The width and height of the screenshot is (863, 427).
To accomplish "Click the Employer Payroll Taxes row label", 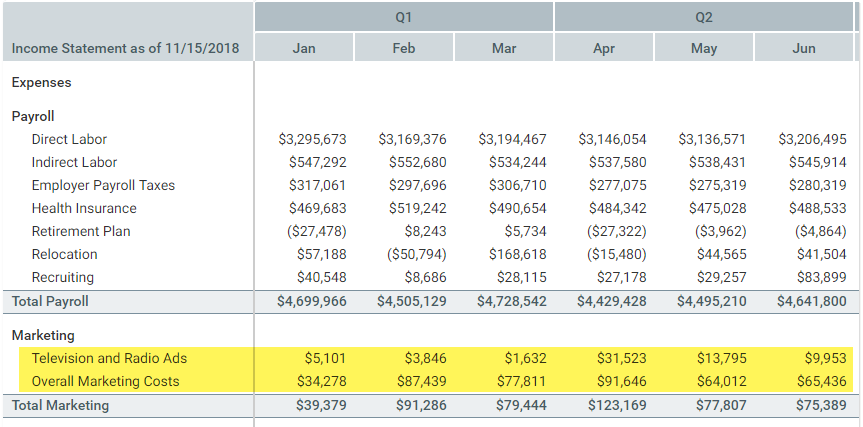I will (103, 185).
